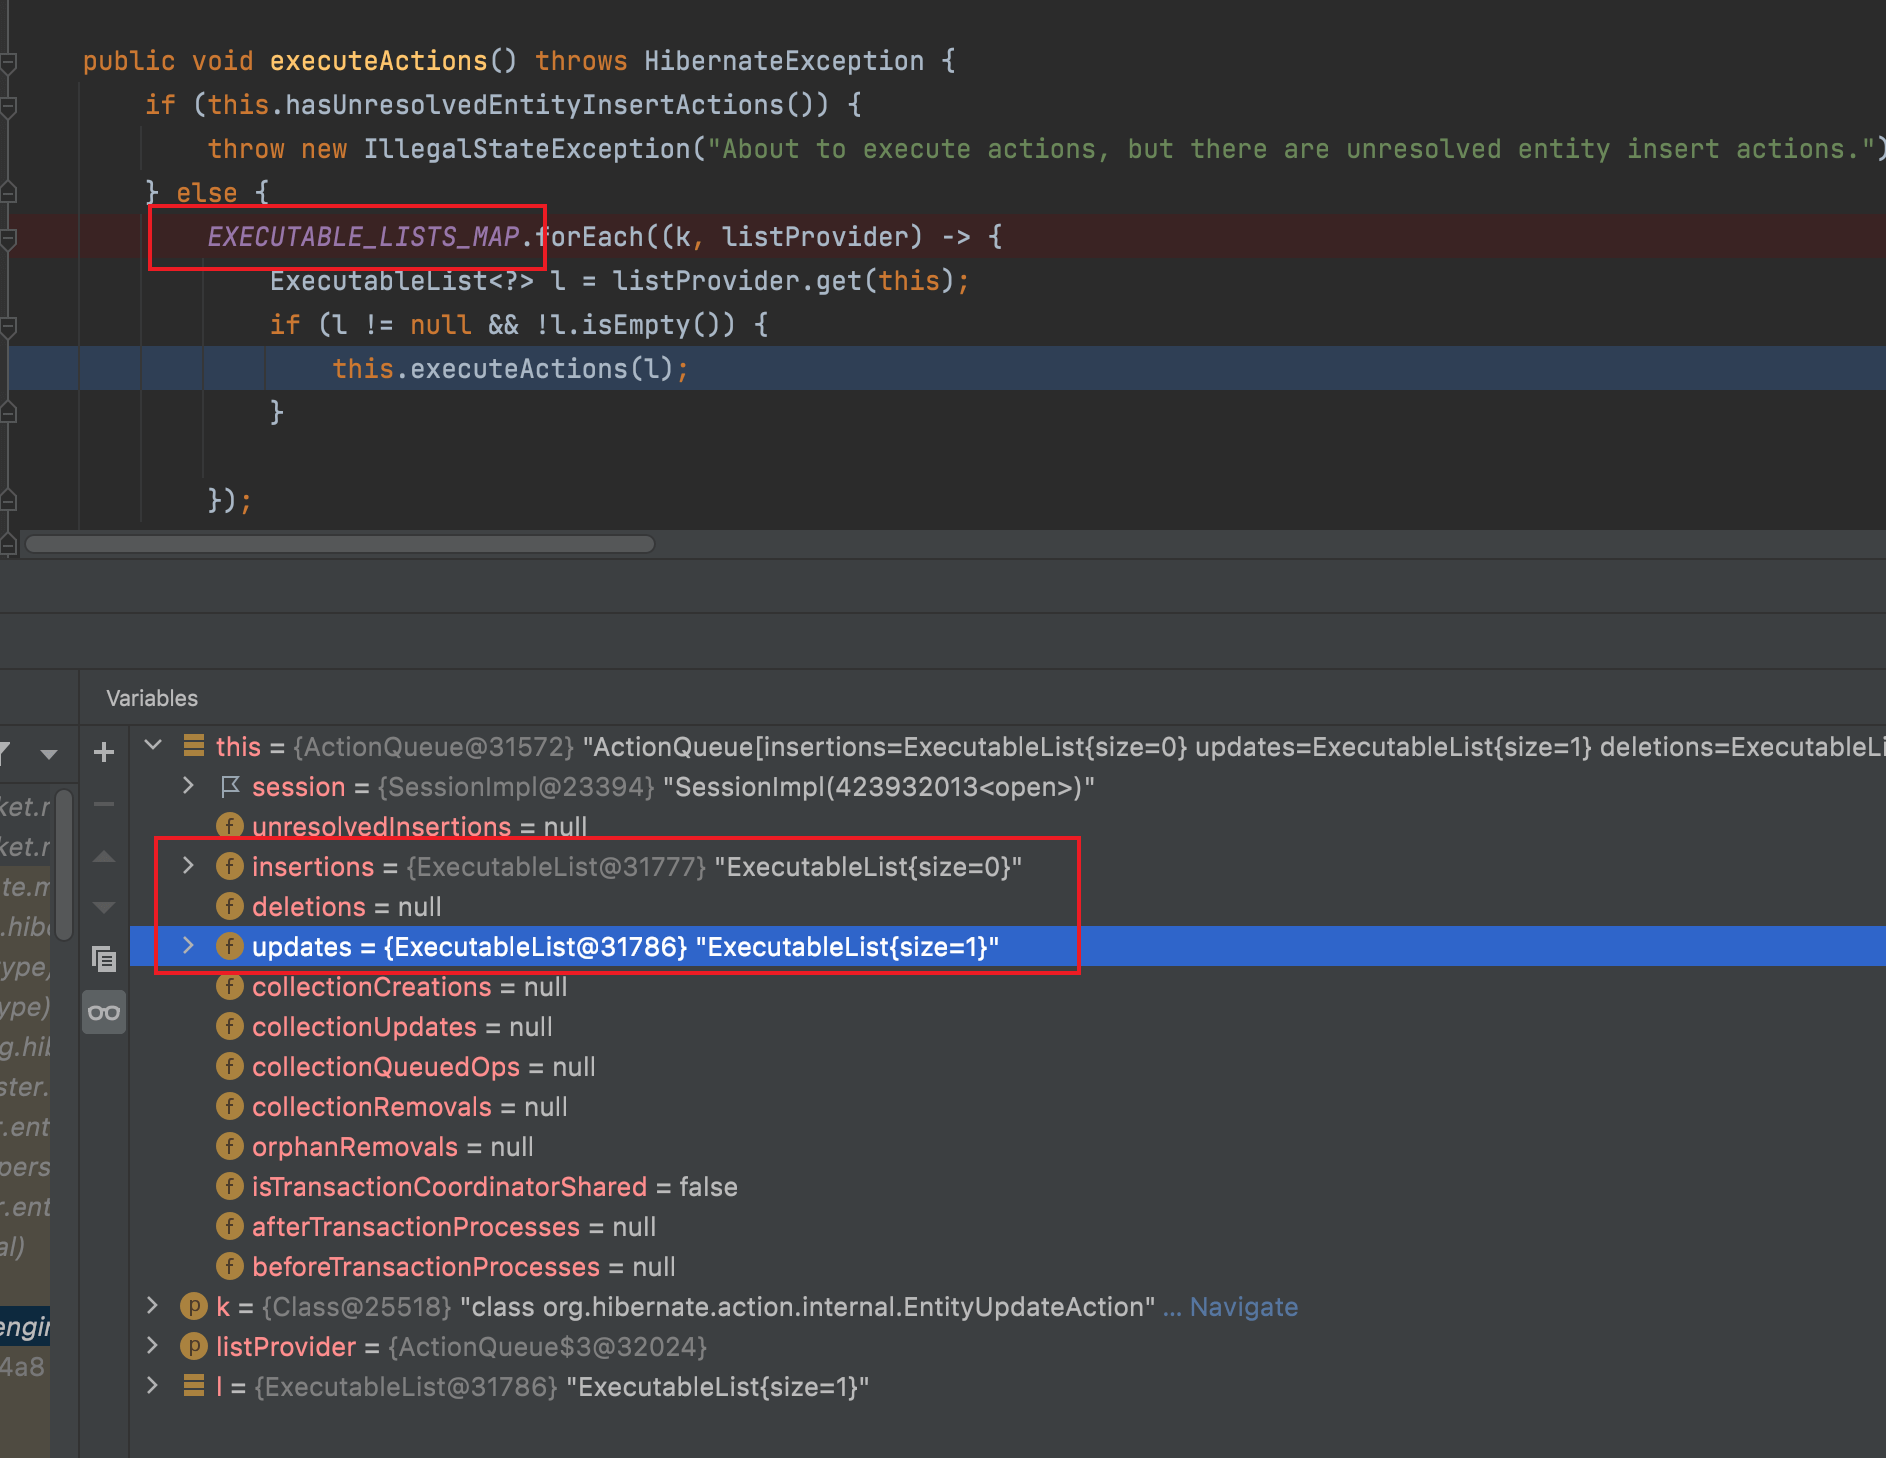Expand the session SessionImpl node
The width and height of the screenshot is (1886, 1458).
coord(188,786)
